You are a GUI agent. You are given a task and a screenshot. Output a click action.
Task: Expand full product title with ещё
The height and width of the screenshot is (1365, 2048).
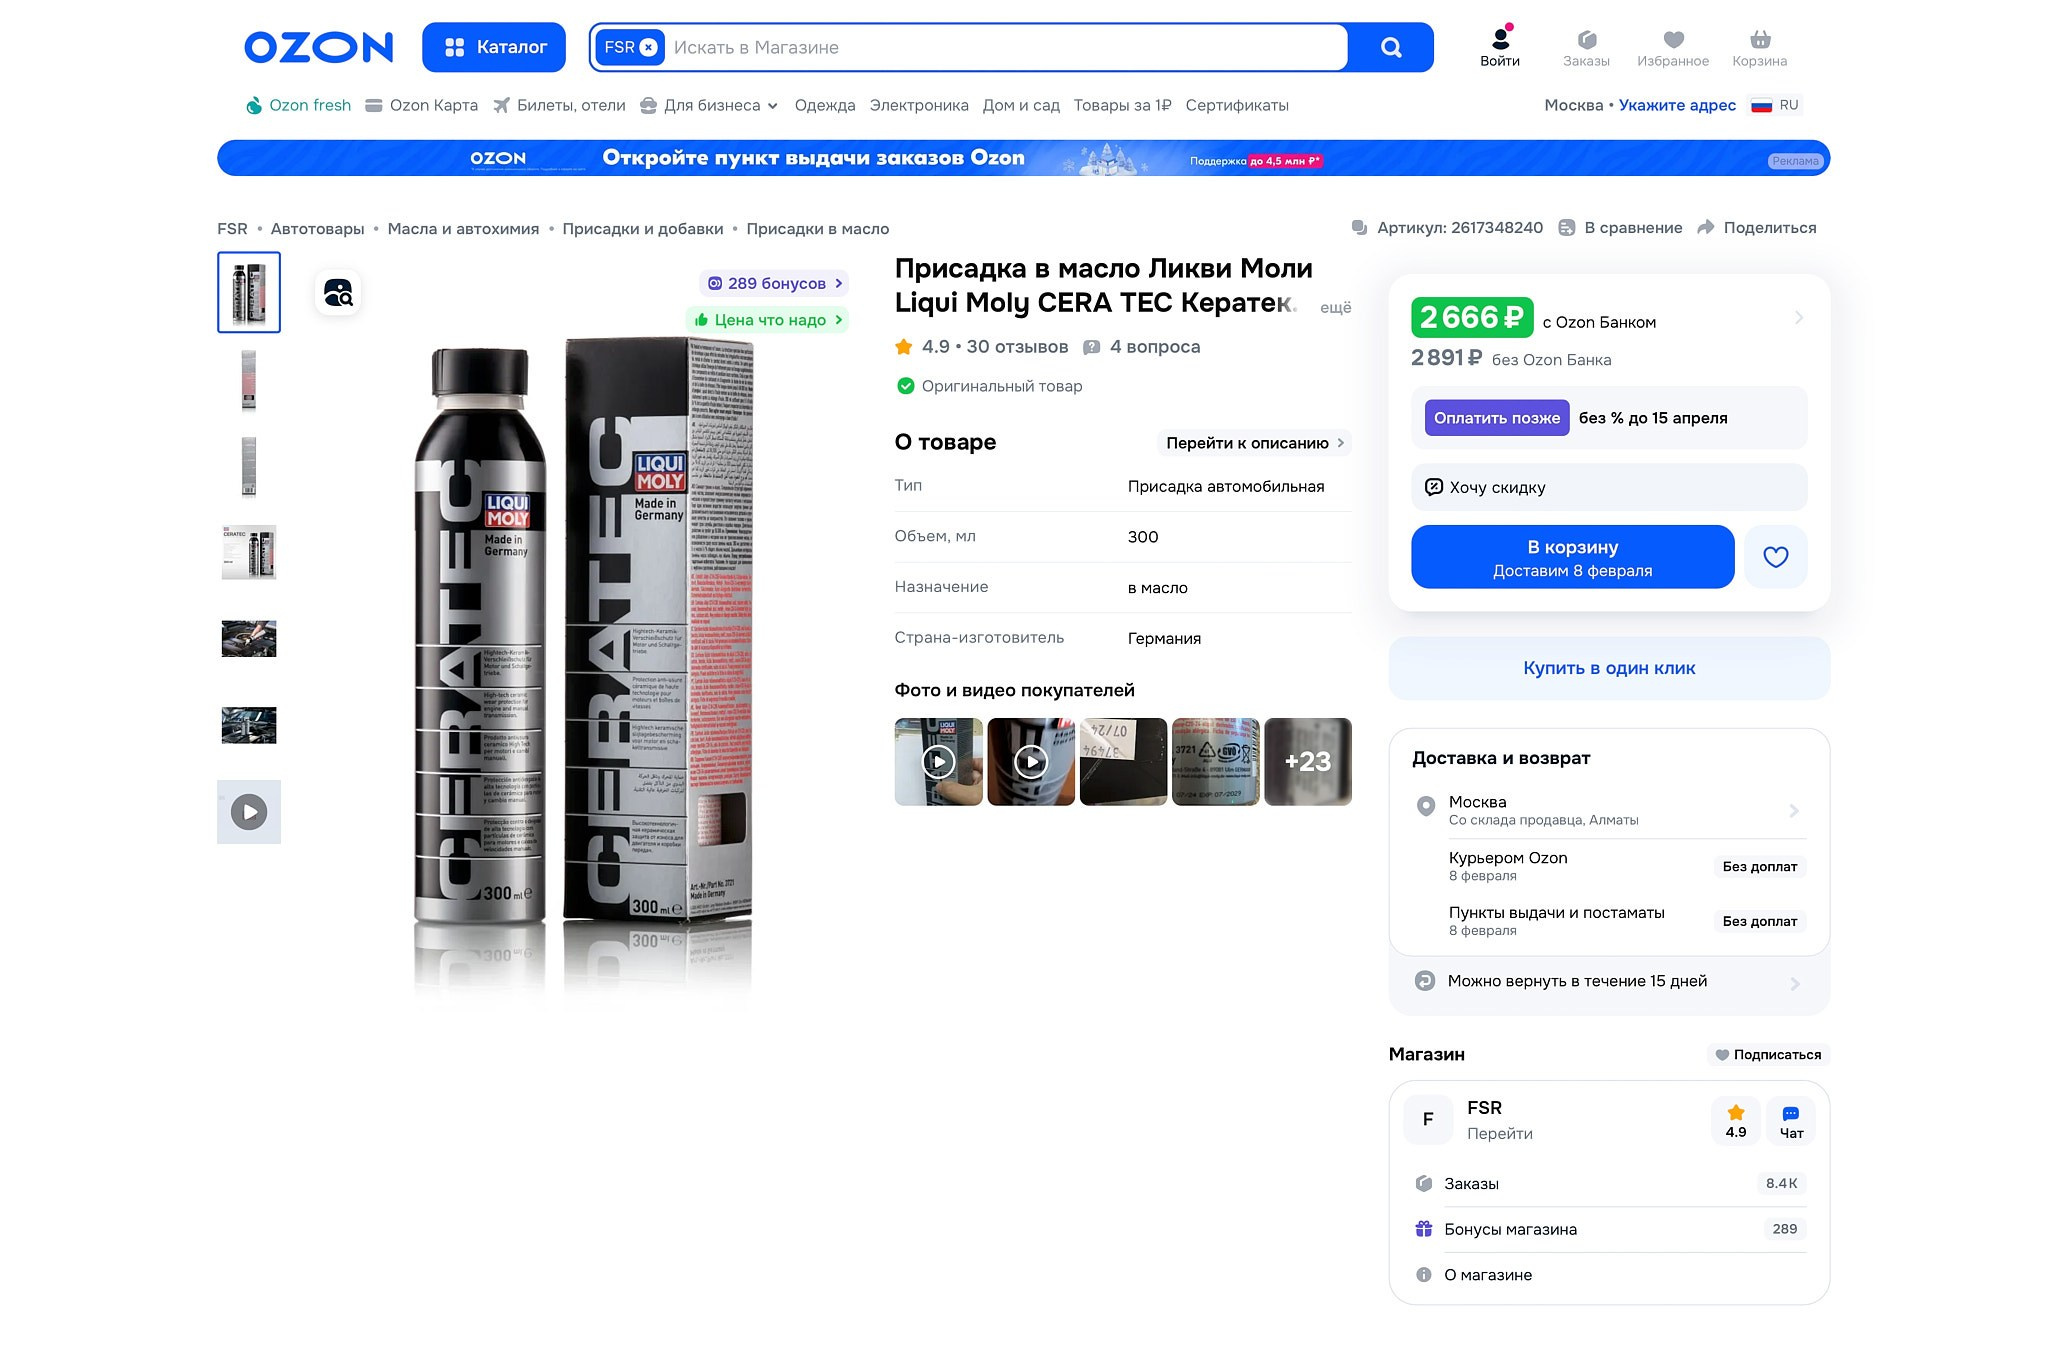tap(1337, 307)
